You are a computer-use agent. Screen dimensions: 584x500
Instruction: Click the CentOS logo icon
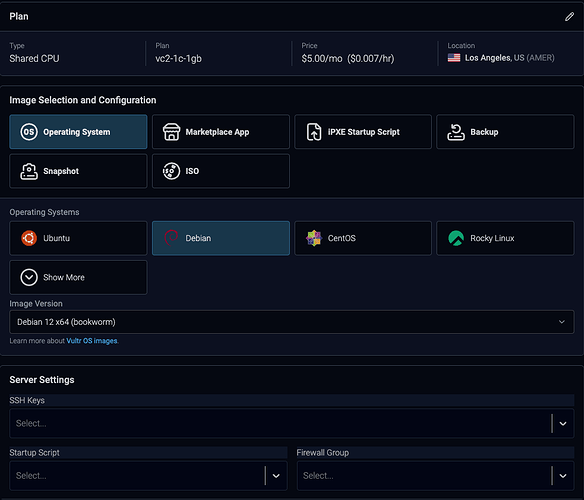(x=314, y=238)
